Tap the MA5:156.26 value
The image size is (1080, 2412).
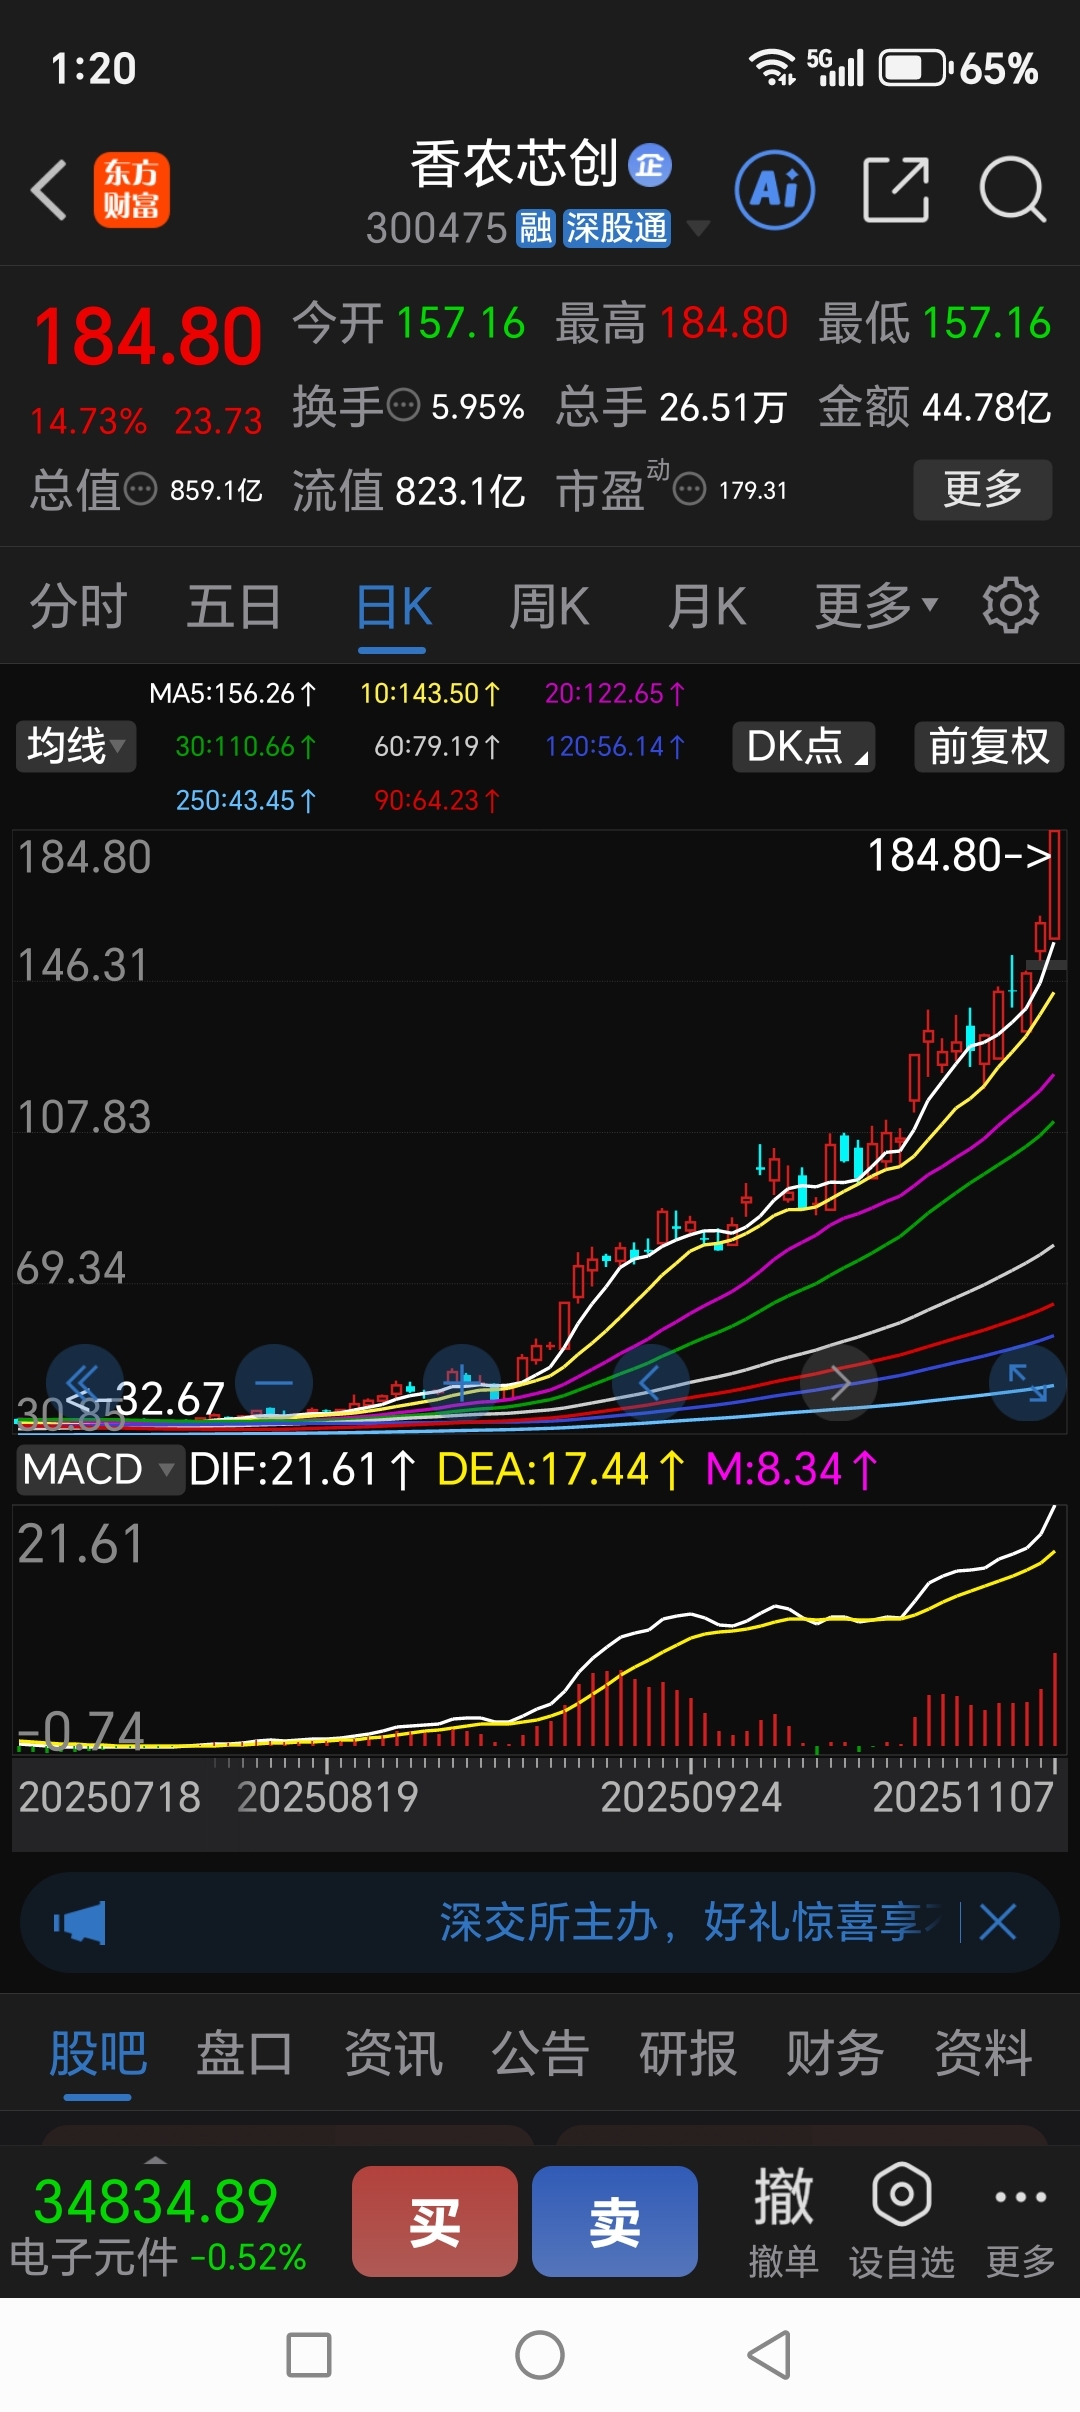point(233,693)
